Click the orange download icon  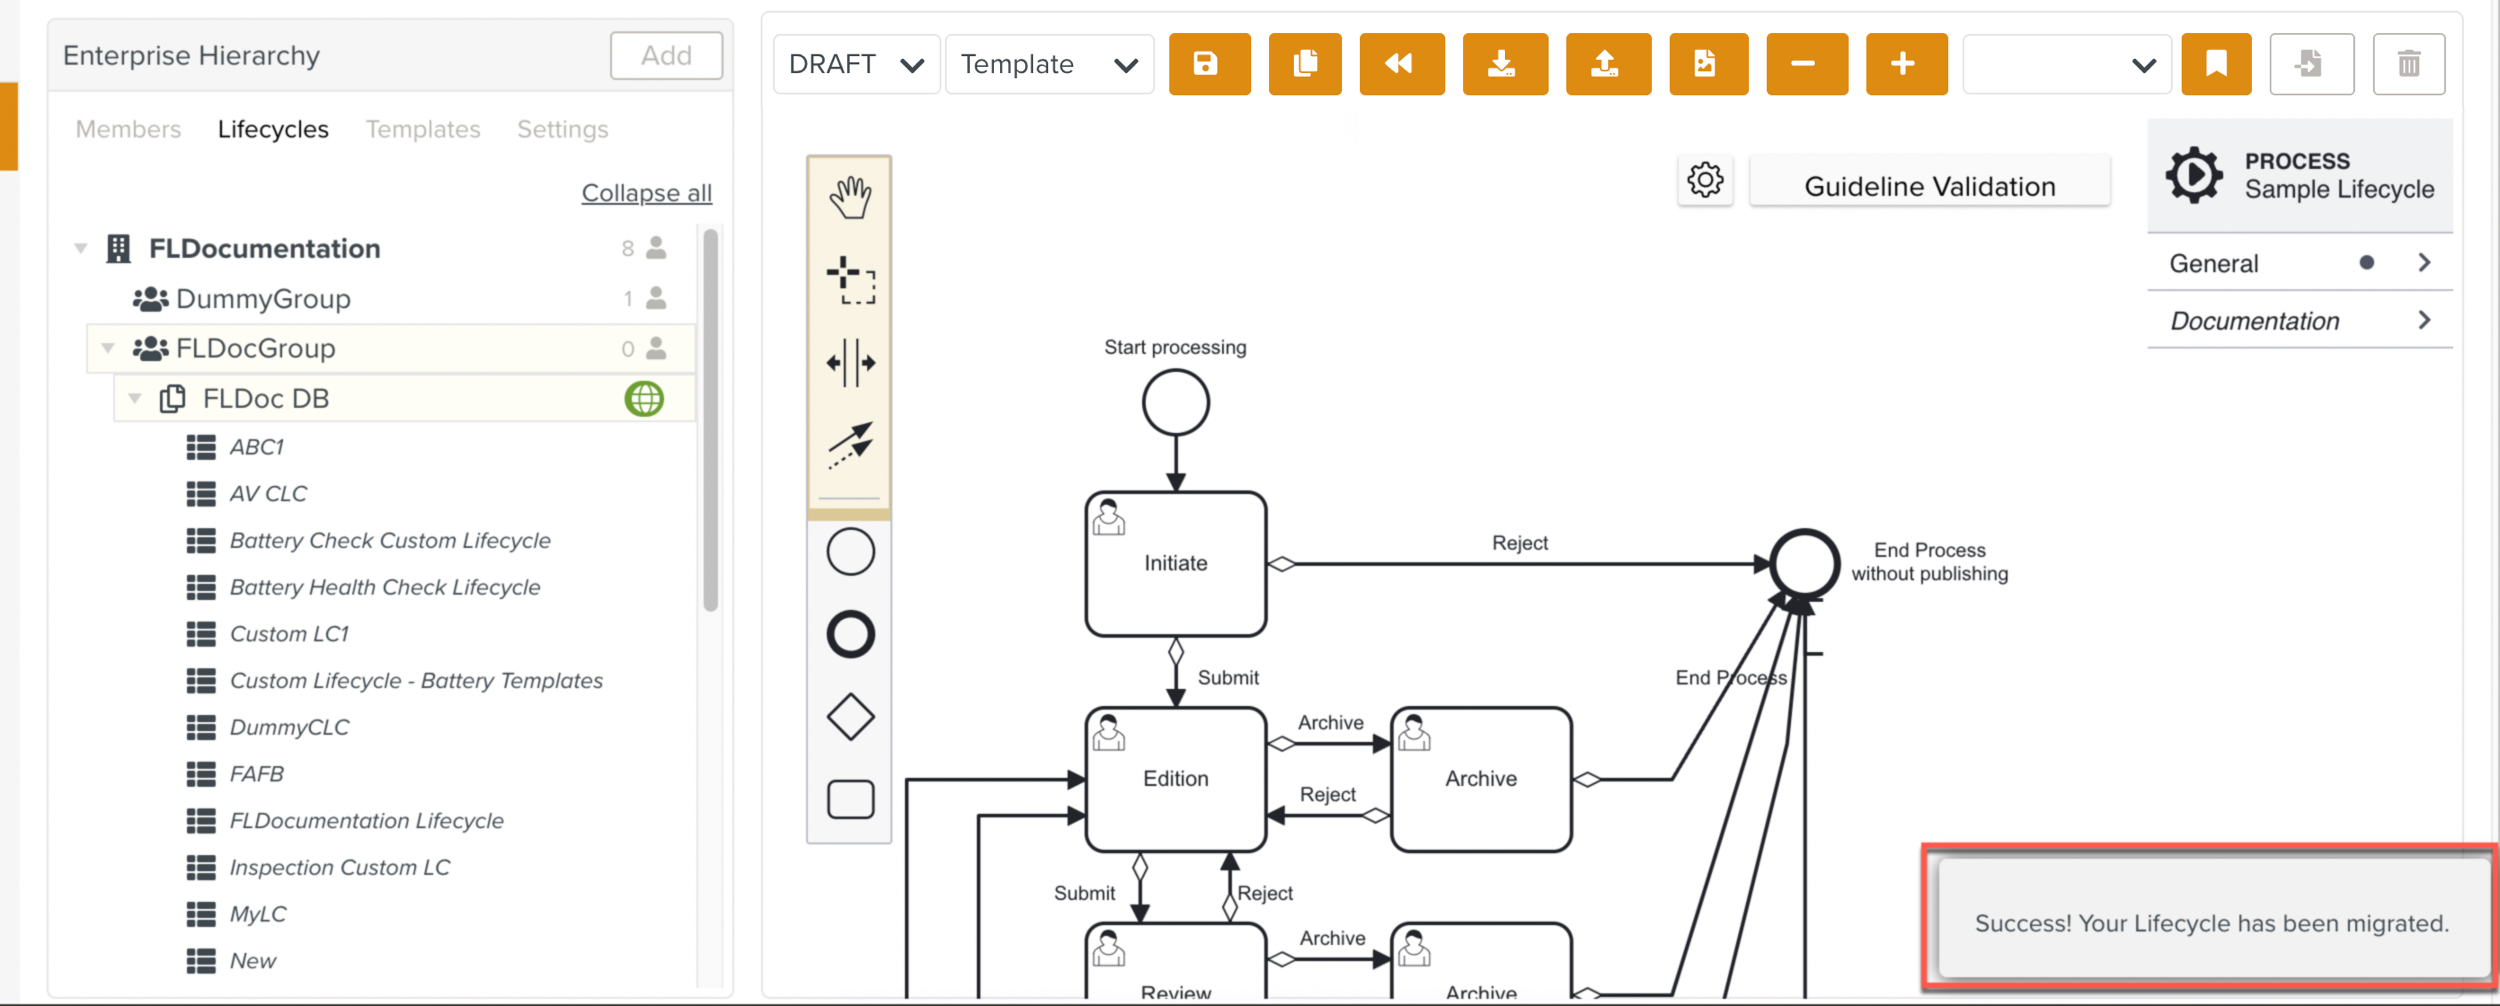(x=1503, y=64)
